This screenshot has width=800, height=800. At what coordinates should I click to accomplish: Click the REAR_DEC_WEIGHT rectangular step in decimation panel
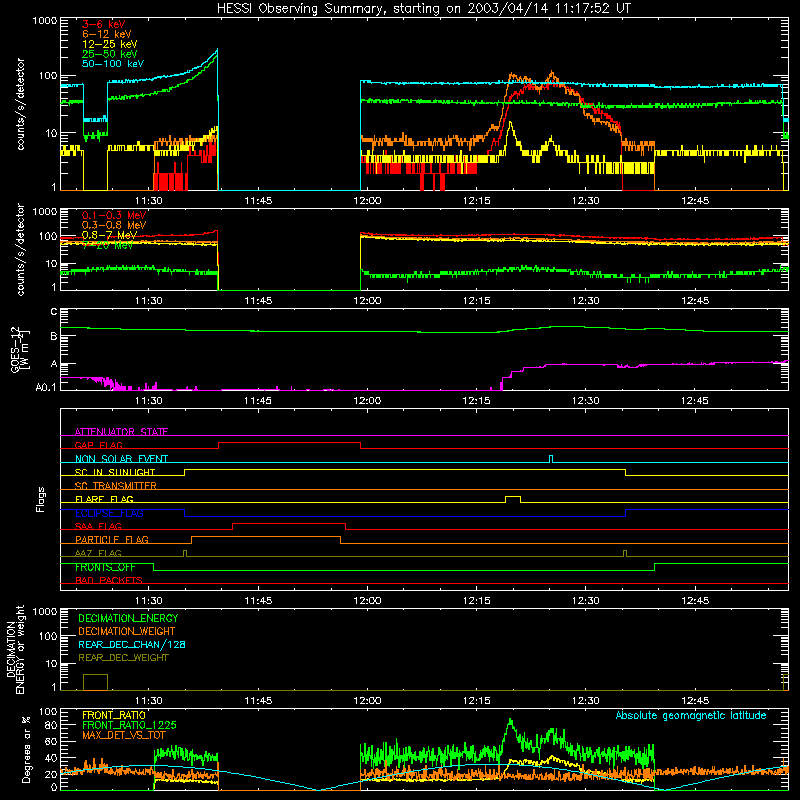(x=95, y=682)
